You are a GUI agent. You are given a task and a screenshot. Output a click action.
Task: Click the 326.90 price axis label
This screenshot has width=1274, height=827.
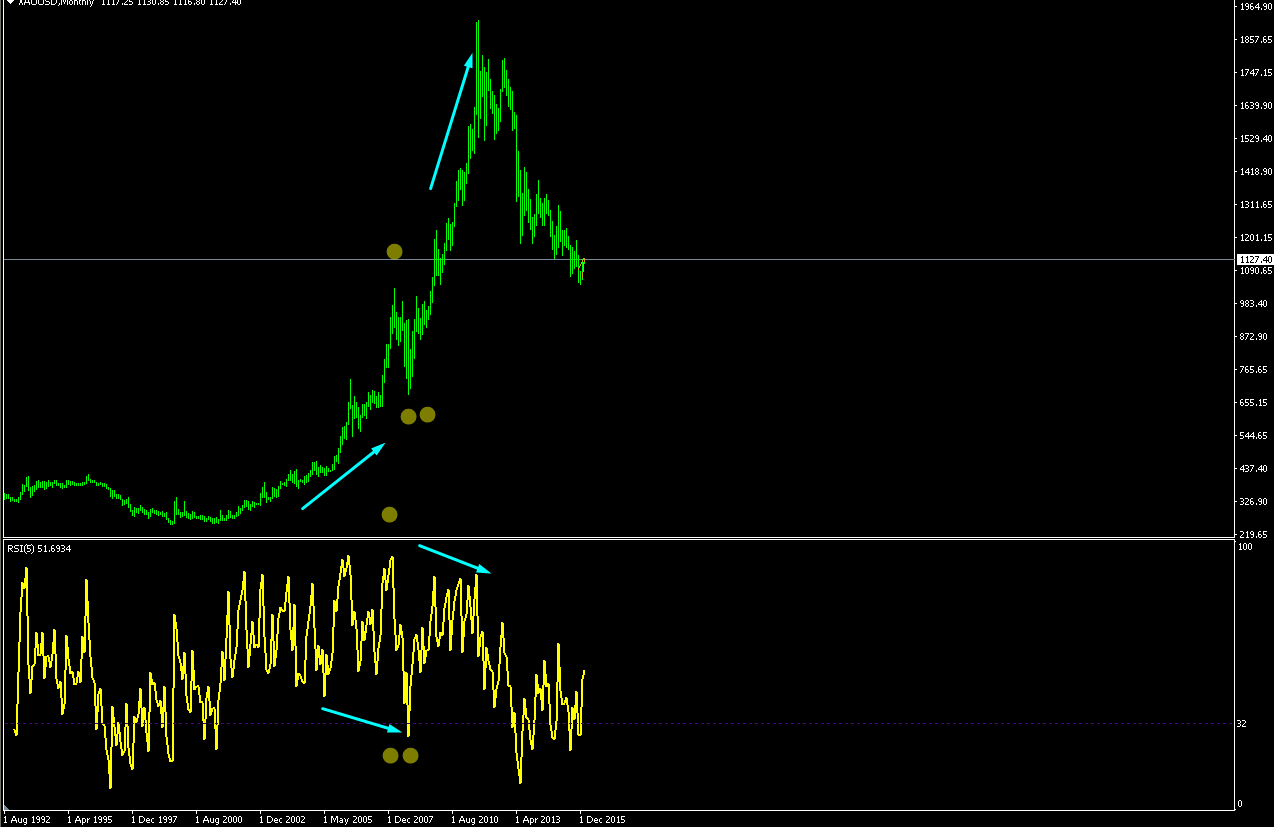(x=1256, y=502)
